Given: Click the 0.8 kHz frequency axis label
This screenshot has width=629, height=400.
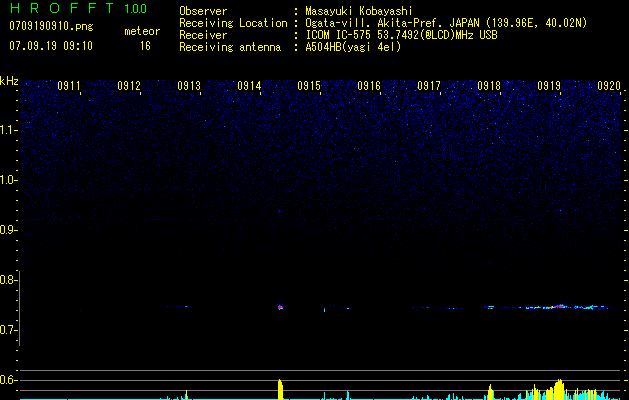Looking at the screenshot, I should click(8, 280).
